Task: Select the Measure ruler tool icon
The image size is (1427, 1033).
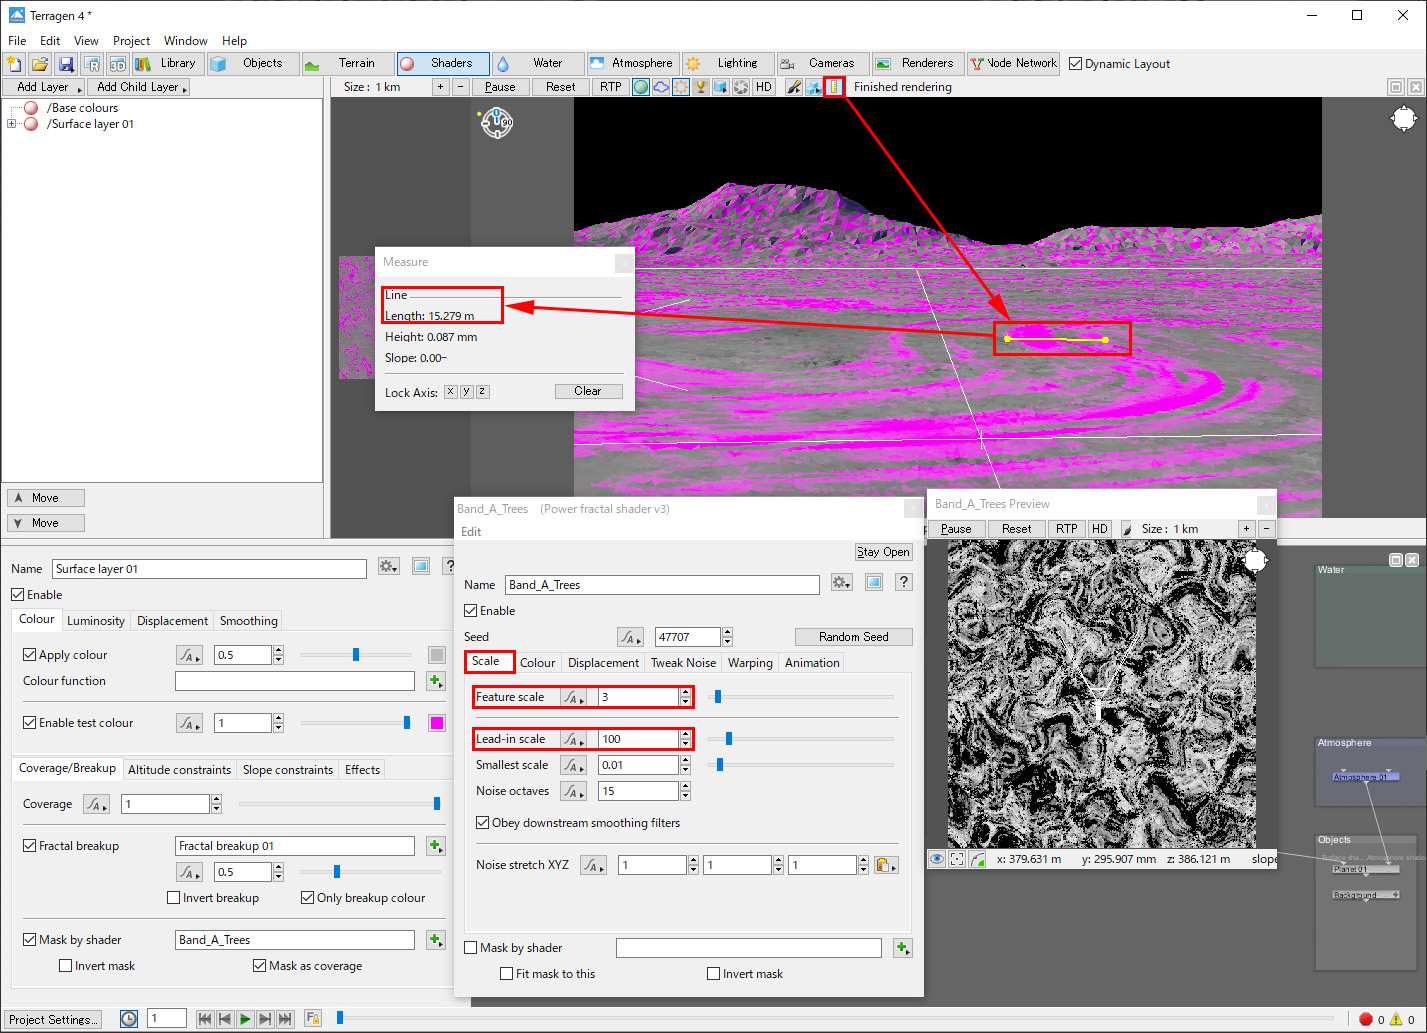Action: coord(834,87)
